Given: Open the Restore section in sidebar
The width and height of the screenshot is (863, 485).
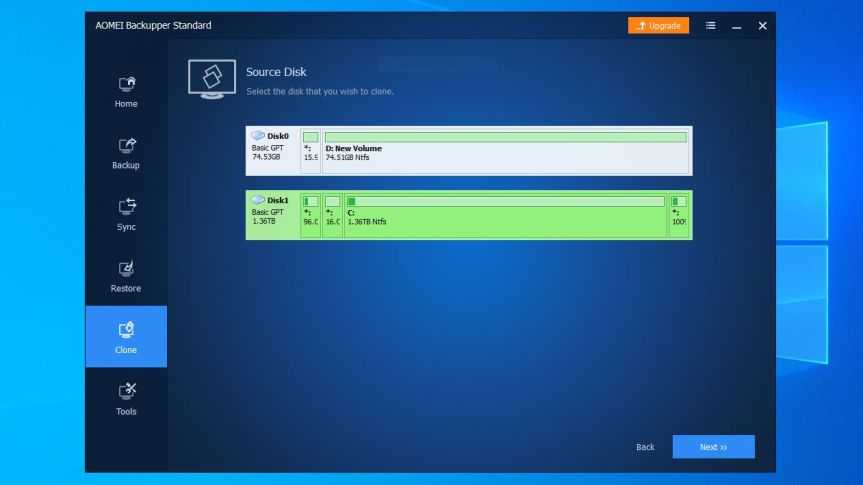Looking at the screenshot, I should coord(126,276).
